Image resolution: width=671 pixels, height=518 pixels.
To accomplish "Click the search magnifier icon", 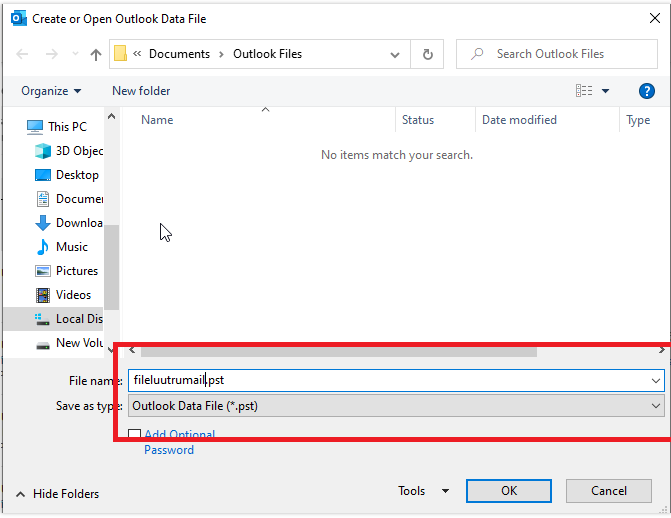I will point(477,54).
